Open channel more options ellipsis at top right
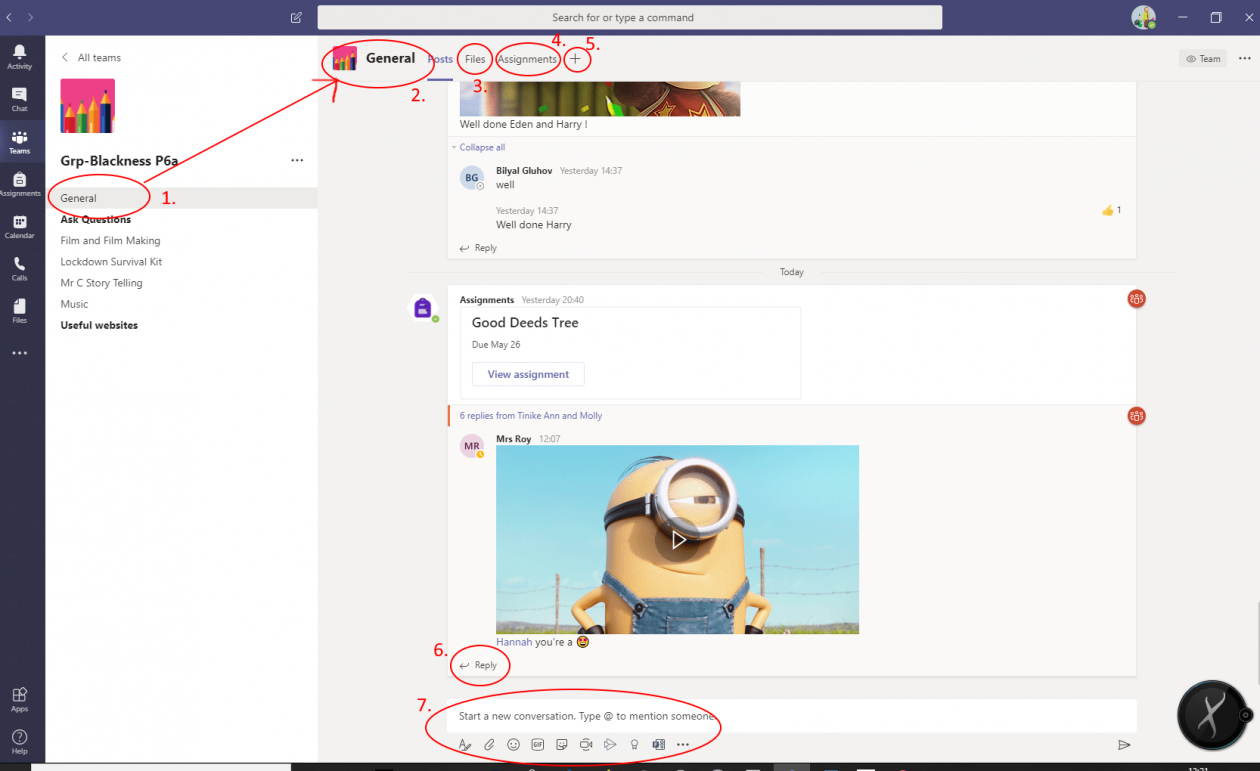The image size is (1260, 771). (1245, 58)
